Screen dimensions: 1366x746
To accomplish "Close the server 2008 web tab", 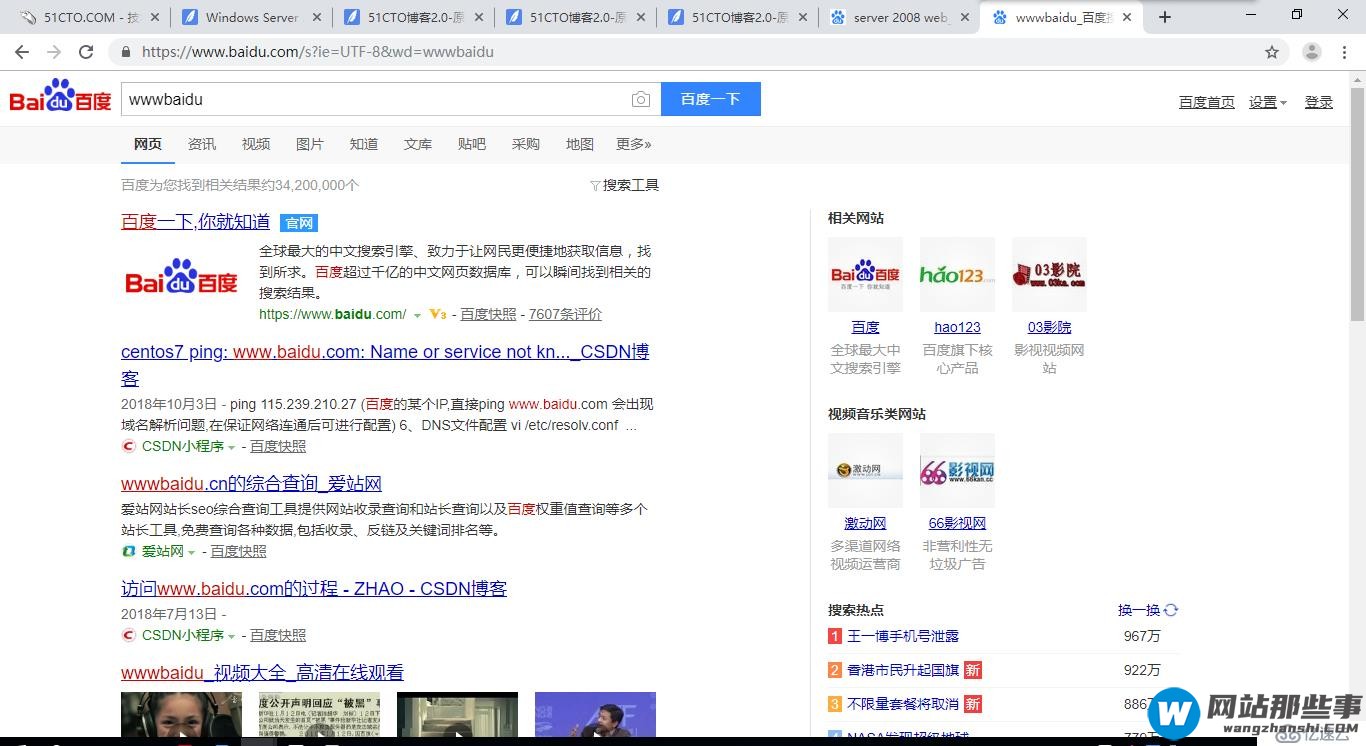I will (965, 17).
